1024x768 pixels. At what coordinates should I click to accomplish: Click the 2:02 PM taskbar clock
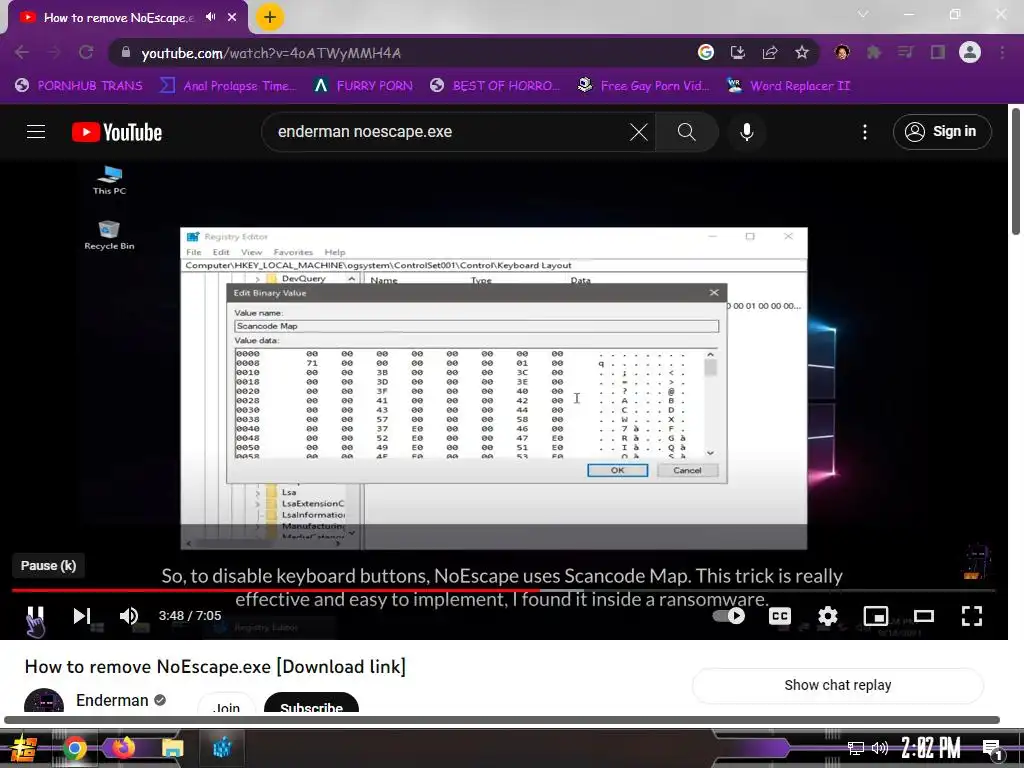click(x=931, y=748)
